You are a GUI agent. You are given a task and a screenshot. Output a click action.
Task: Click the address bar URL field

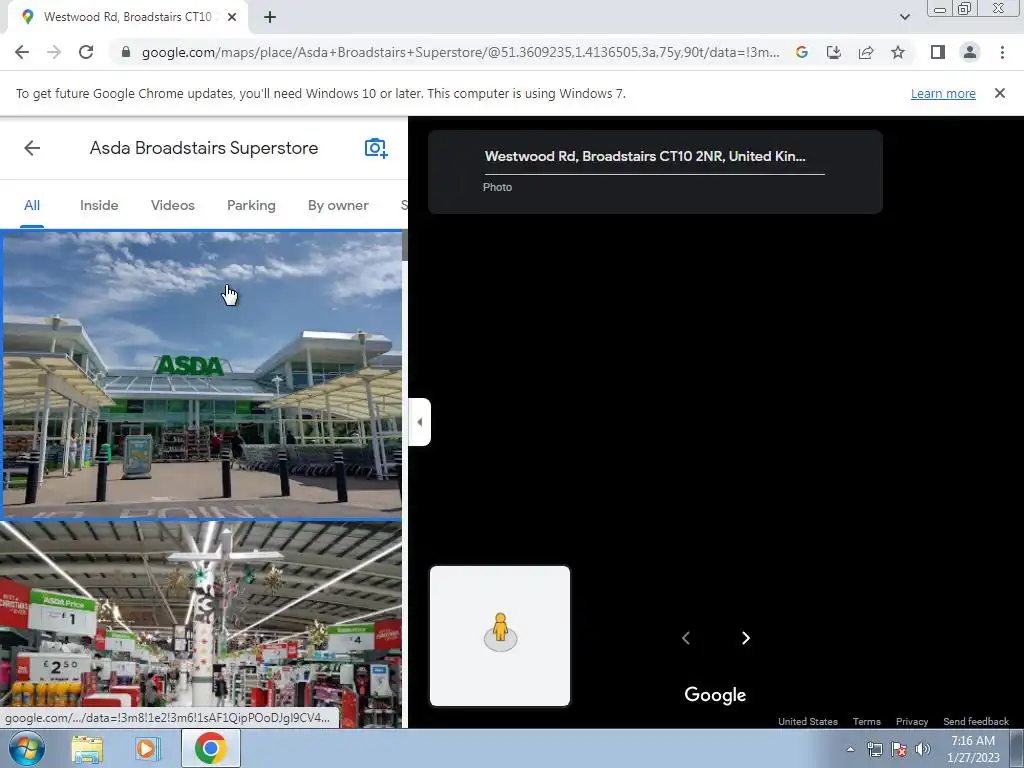point(460,52)
